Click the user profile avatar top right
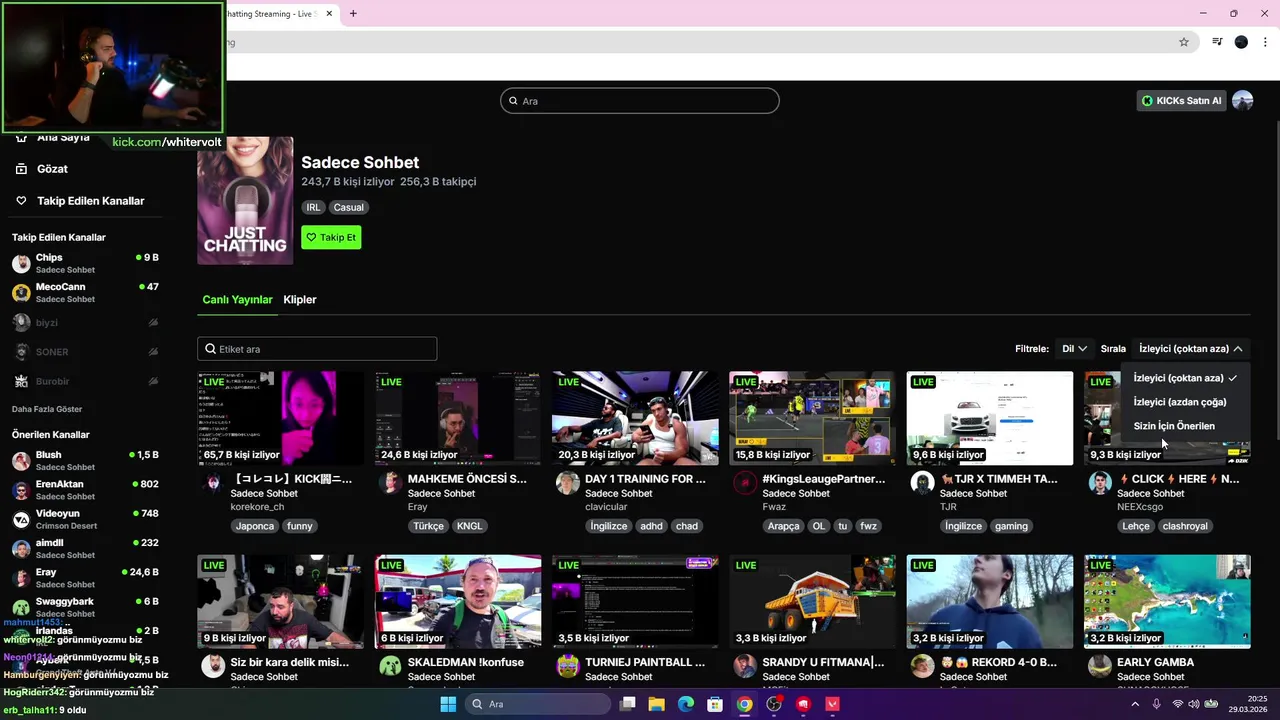 click(1242, 101)
